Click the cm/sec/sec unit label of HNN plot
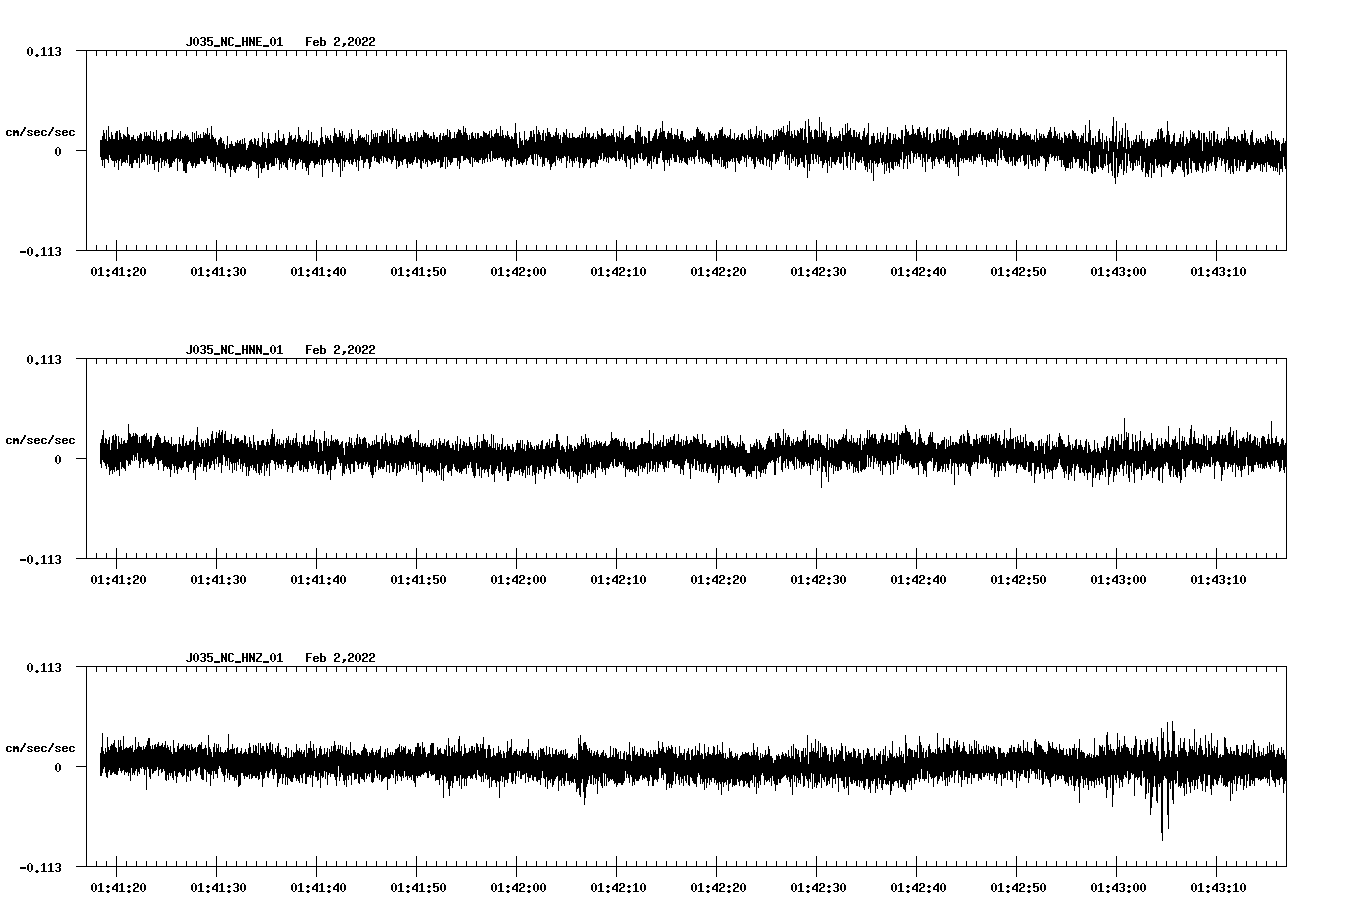Viewport: 1358px width, 924px height. pyautogui.click(x=40, y=440)
